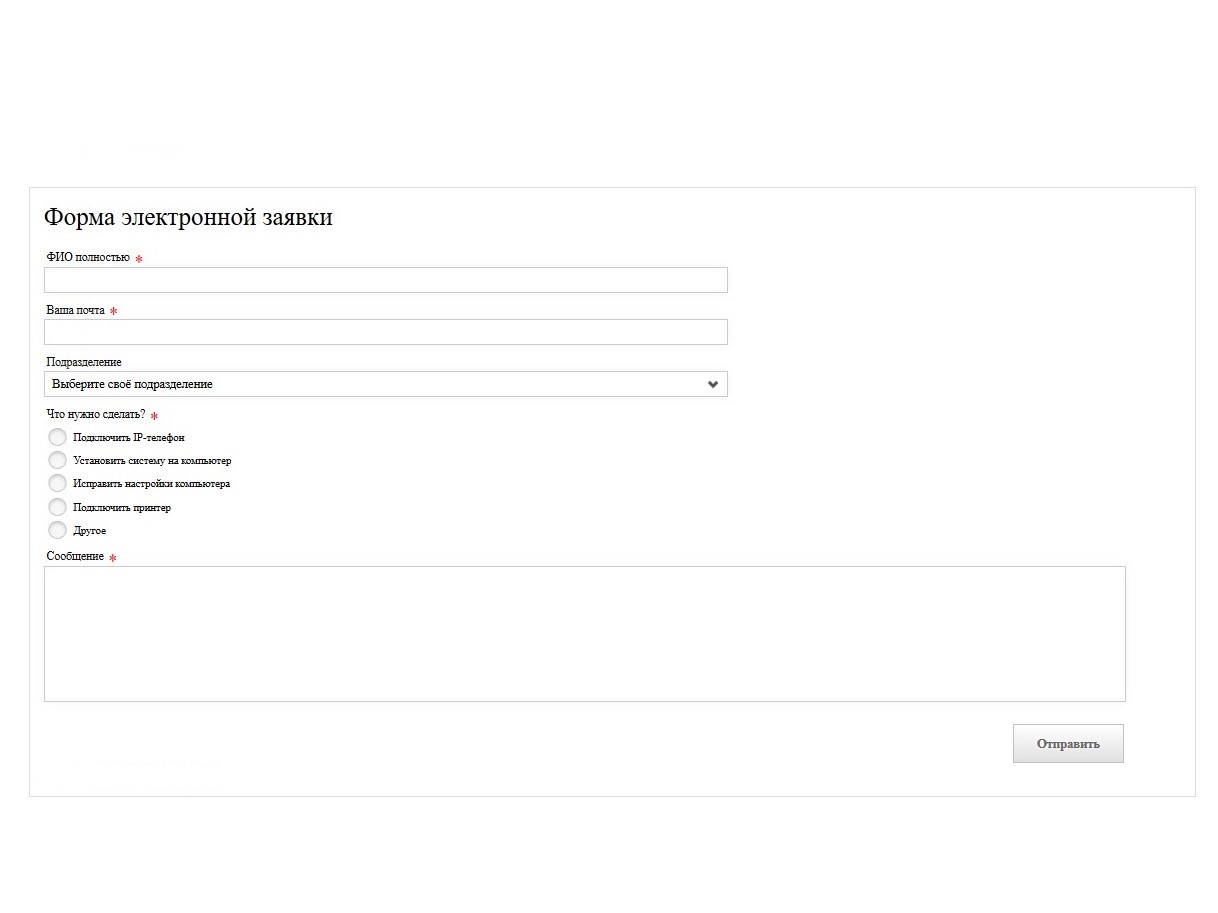Click into the 'Ваша почта' input field
The image size is (1218, 913).
click(x=386, y=332)
